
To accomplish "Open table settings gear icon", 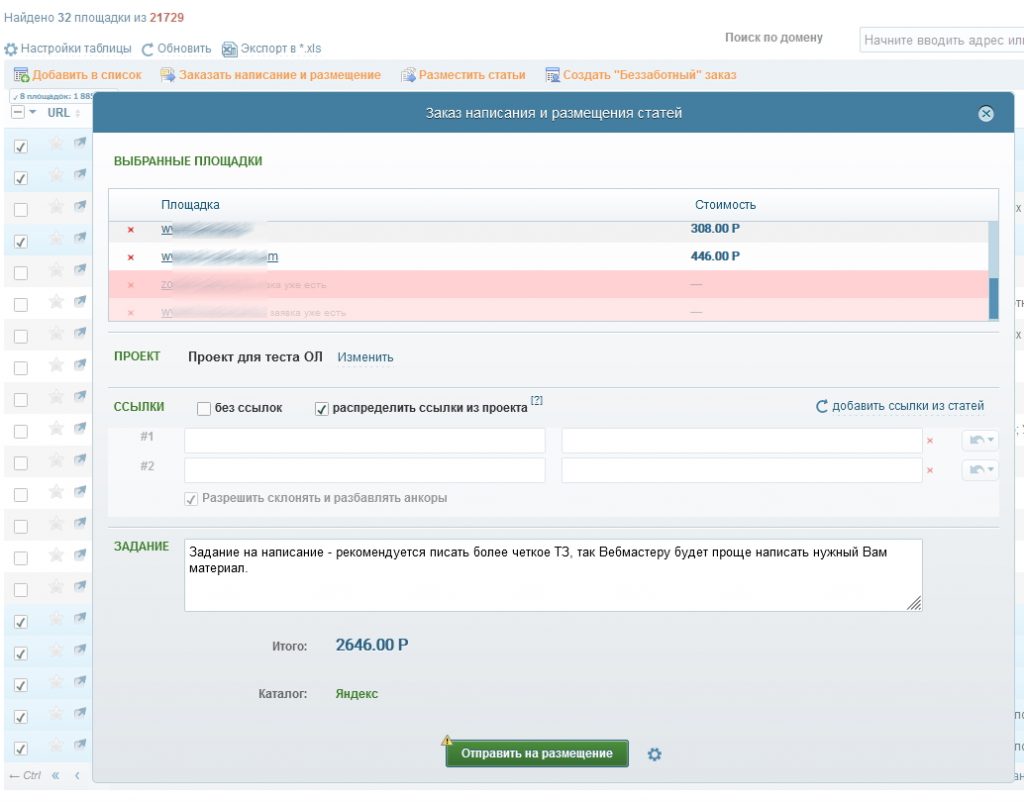I will tap(10, 49).
